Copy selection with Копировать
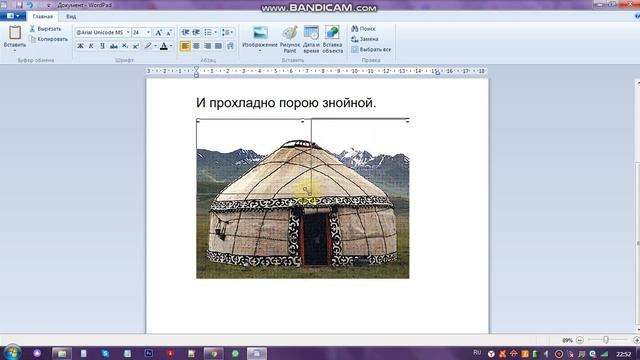The width and height of the screenshot is (640, 360). tap(48, 39)
